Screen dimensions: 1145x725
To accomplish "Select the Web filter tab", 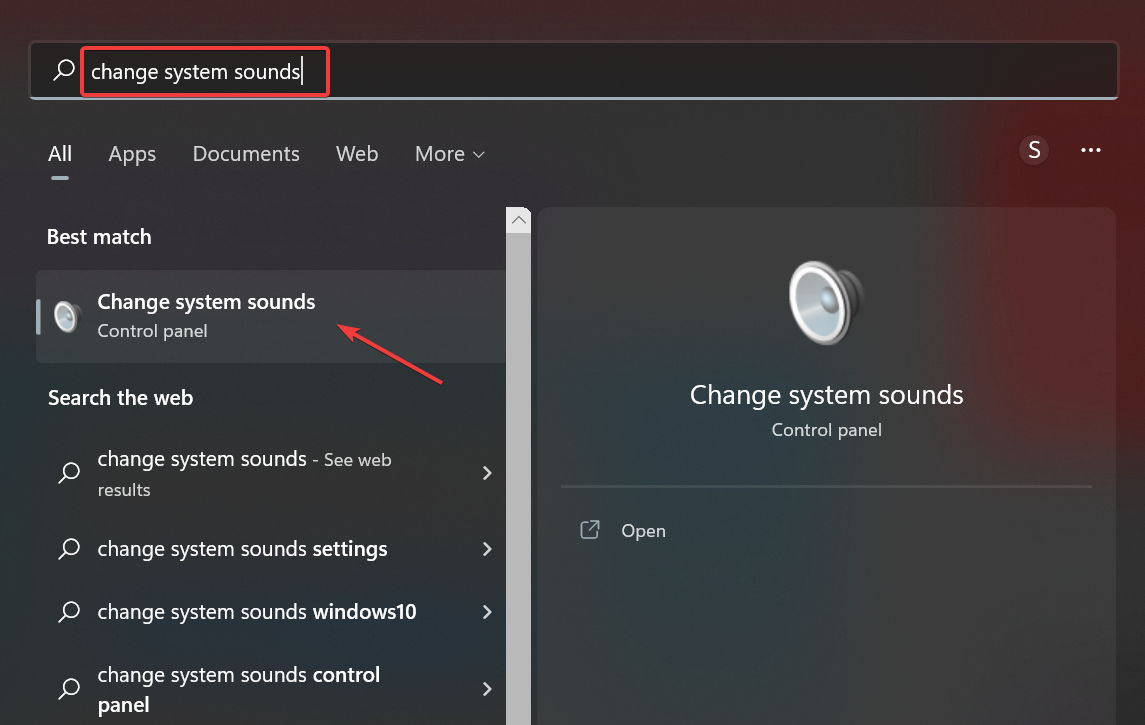I will point(357,154).
